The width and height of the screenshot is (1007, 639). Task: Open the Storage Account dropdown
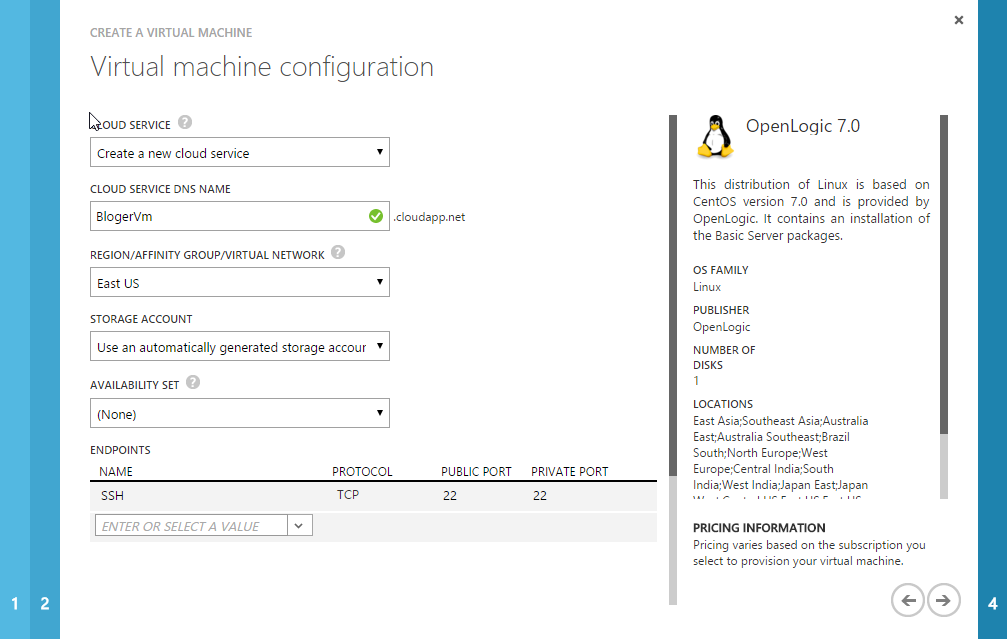tap(239, 348)
